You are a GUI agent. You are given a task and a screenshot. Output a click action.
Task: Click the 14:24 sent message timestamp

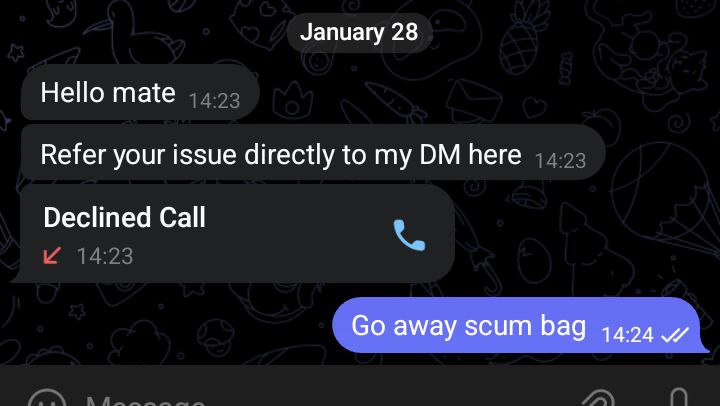627,335
